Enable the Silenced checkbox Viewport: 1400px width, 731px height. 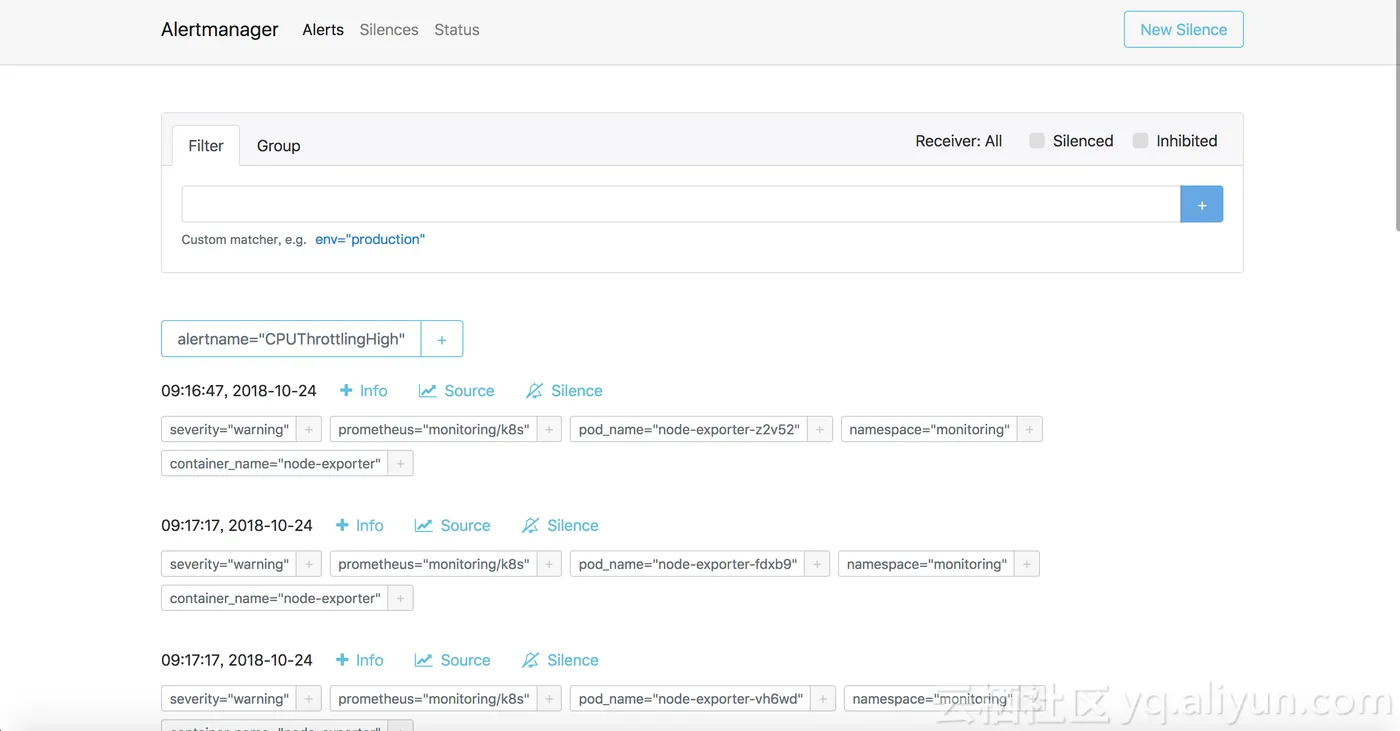coord(1037,141)
